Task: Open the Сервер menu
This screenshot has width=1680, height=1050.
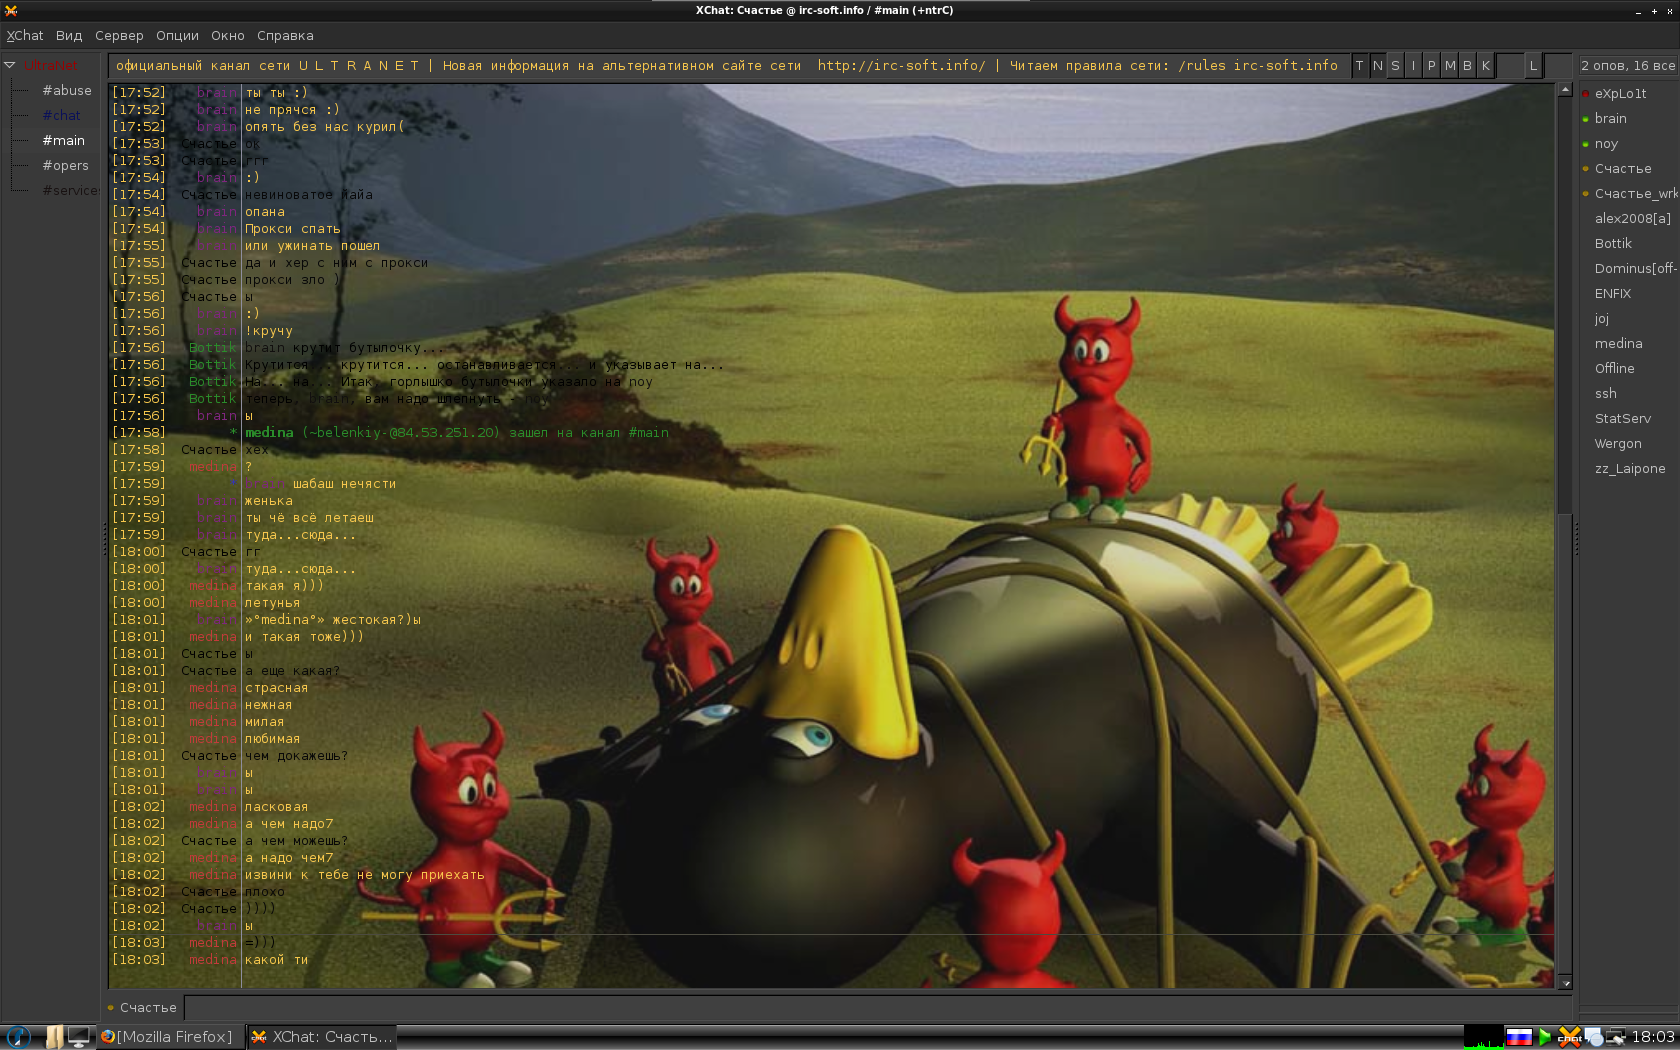Action: point(119,35)
